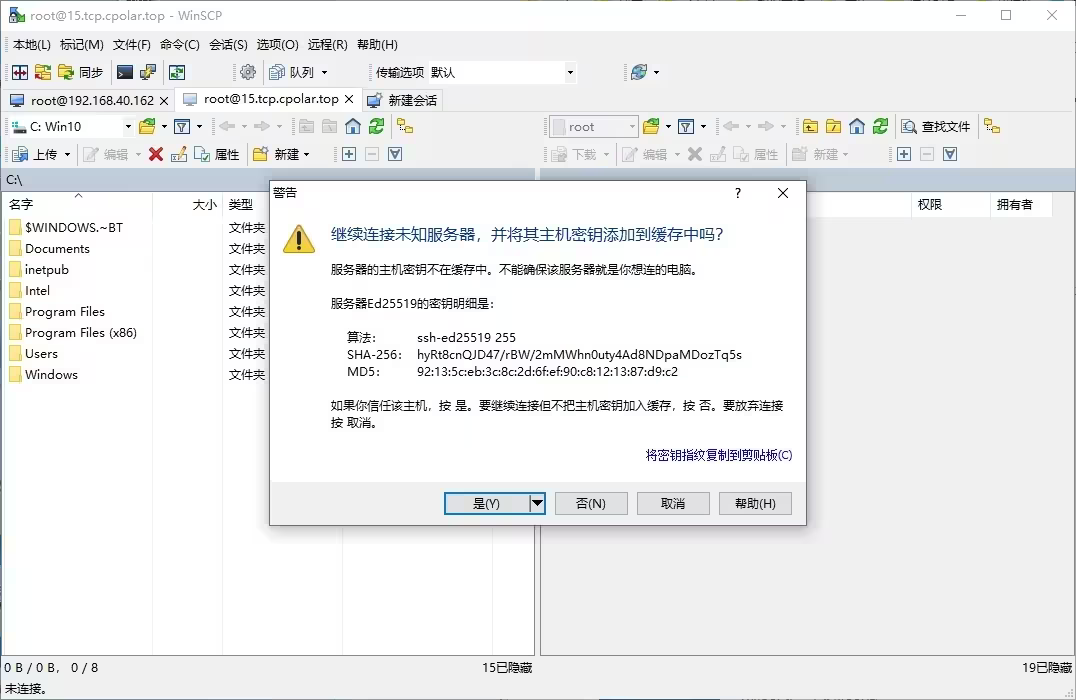Open the terminal console icon
The width and height of the screenshot is (1076, 700).
[x=125, y=72]
